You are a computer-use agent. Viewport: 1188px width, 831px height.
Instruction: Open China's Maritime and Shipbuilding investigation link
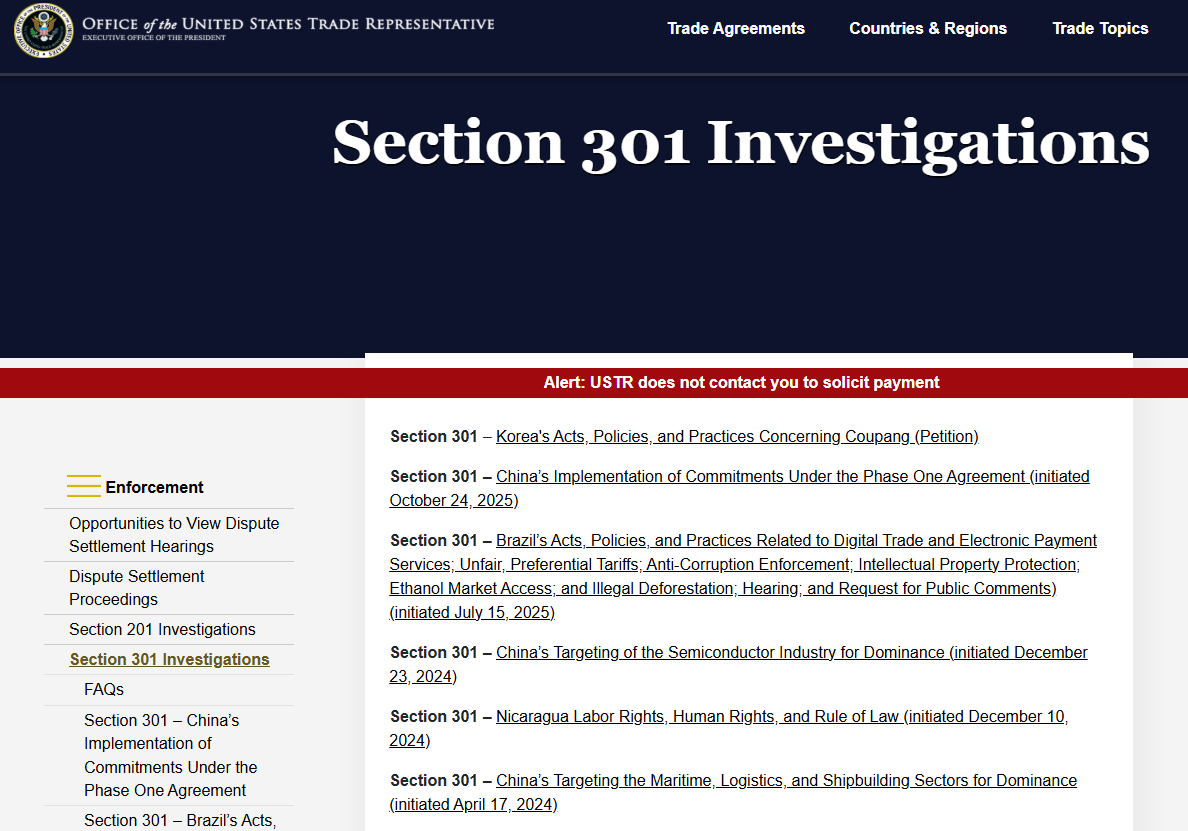pos(785,780)
